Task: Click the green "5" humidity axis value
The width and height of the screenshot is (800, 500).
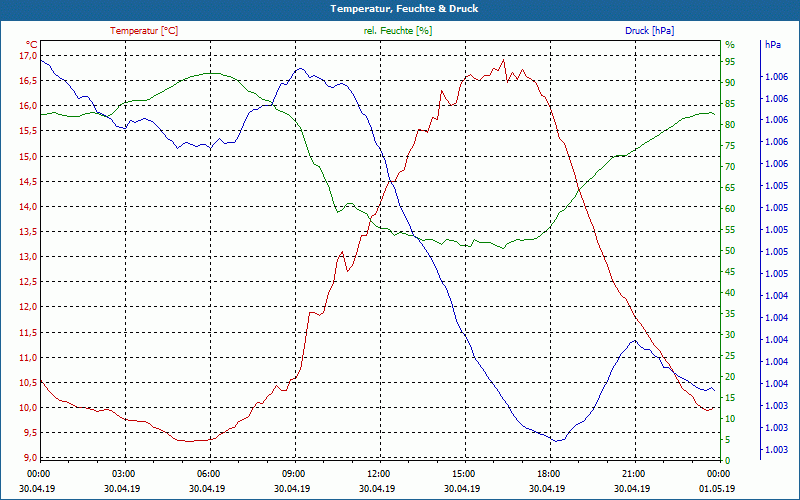Action: (x=728, y=440)
